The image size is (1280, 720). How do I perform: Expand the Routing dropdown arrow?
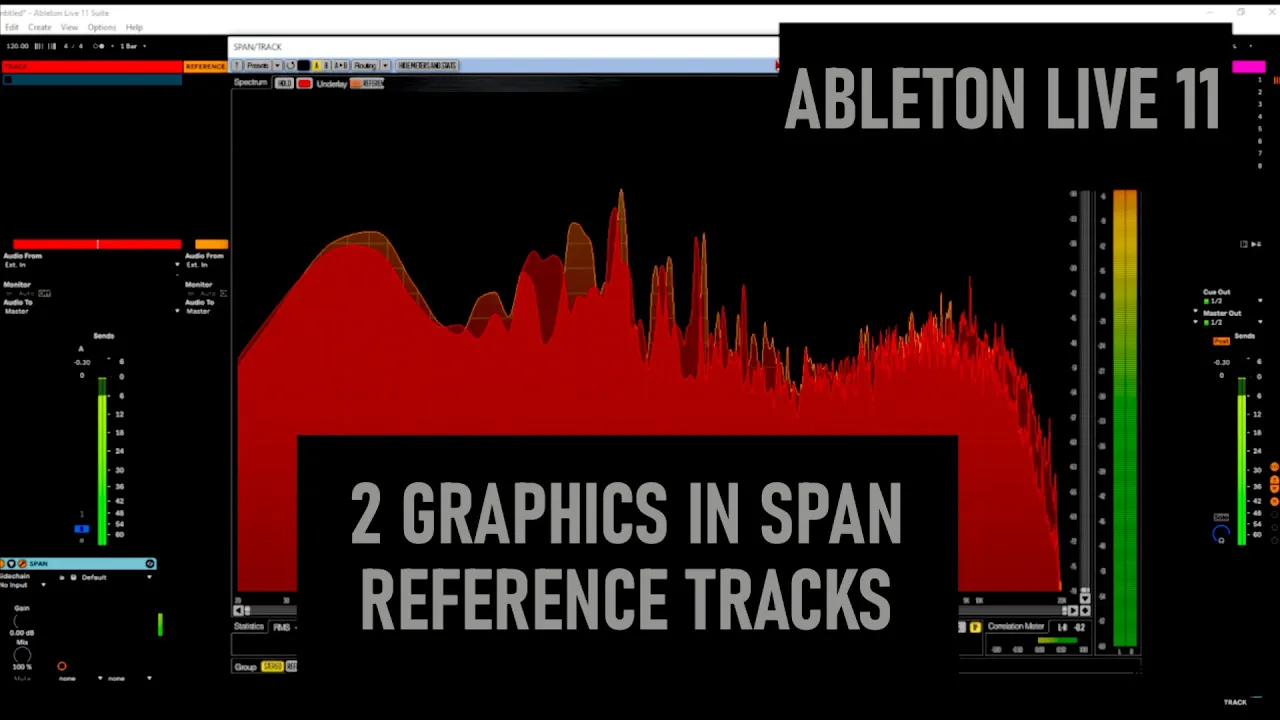[x=385, y=65]
